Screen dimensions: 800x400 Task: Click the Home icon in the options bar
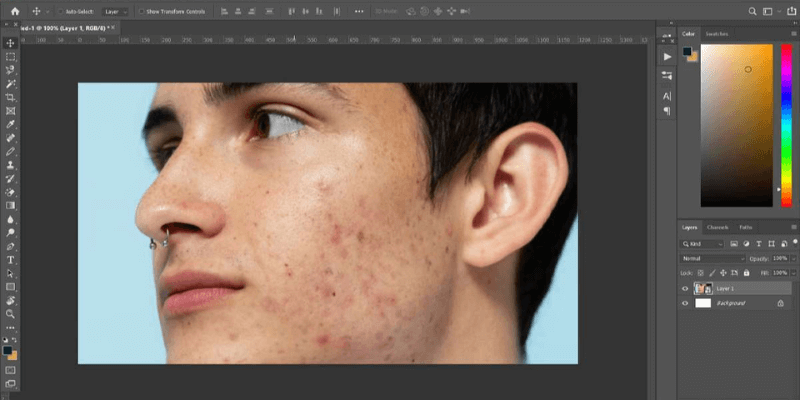tap(13, 11)
